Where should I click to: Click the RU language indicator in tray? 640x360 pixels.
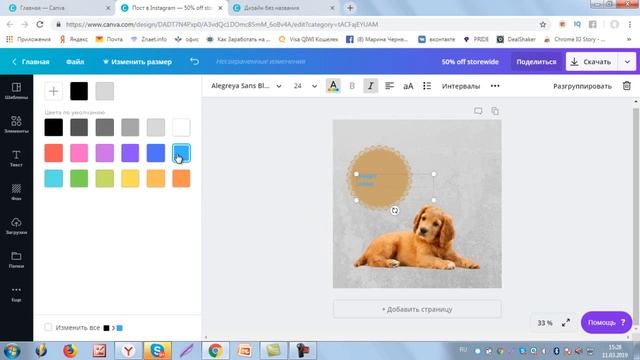pyautogui.click(x=463, y=350)
